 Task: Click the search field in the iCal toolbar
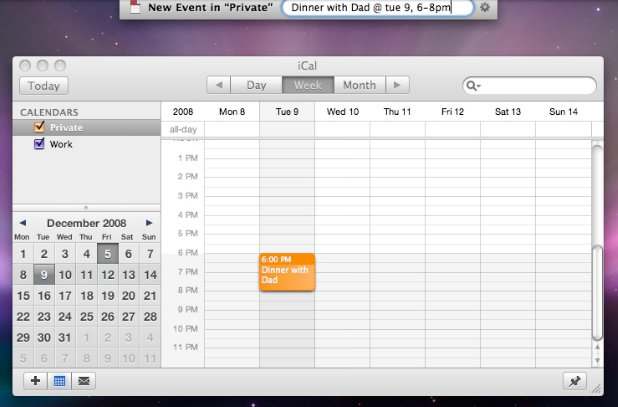tap(529, 85)
